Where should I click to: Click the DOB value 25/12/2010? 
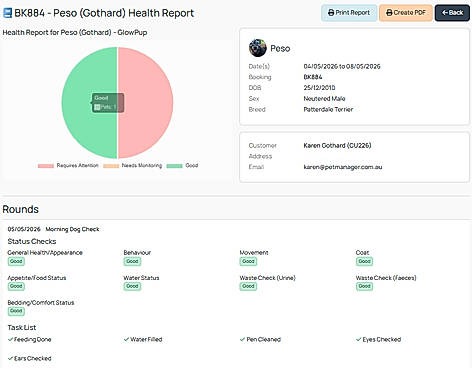point(319,88)
